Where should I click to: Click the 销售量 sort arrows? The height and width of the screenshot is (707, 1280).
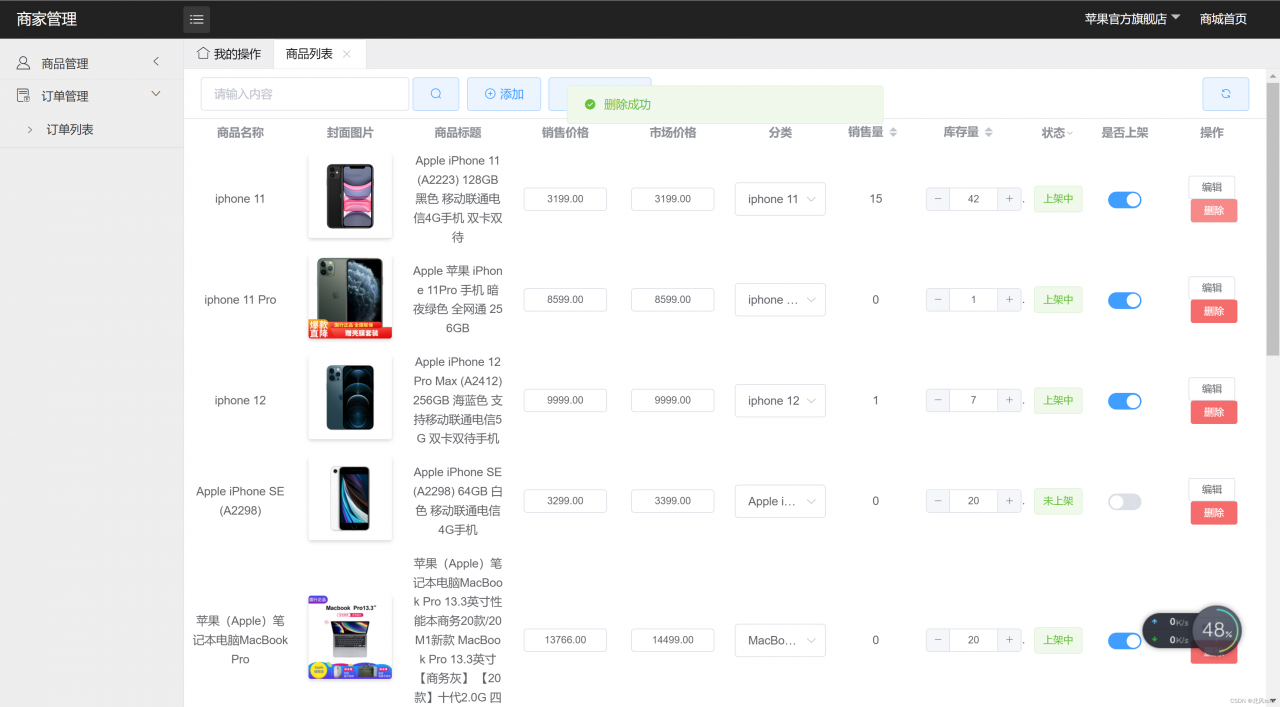(x=893, y=132)
